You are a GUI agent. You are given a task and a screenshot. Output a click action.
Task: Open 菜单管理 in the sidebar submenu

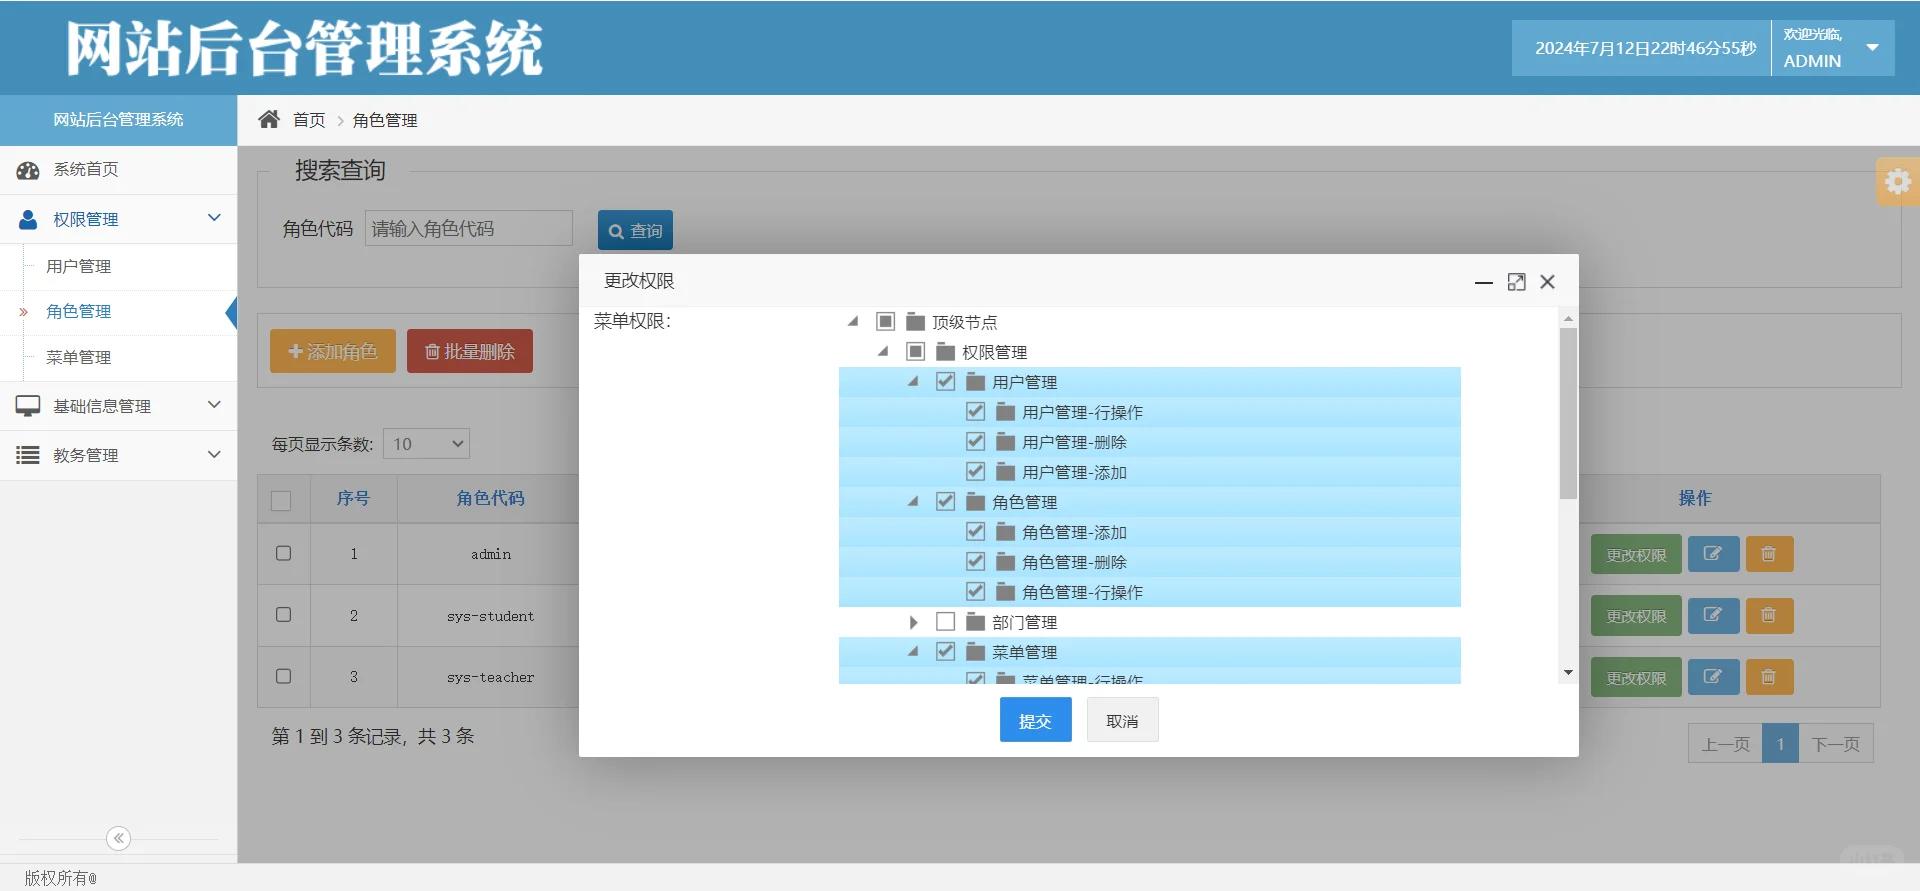(79, 357)
